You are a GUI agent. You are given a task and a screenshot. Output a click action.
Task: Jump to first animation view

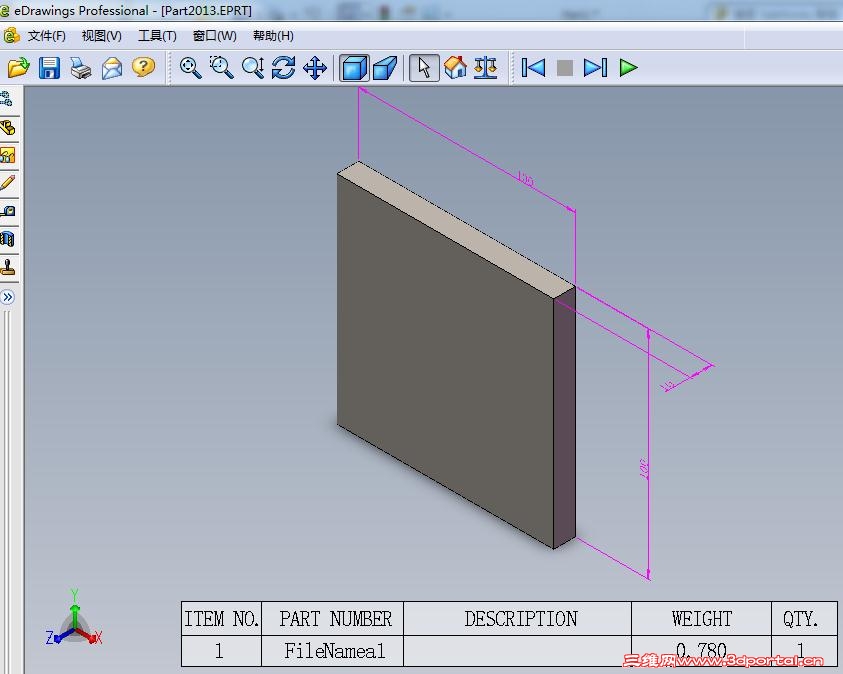pyautogui.click(x=533, y=68)
